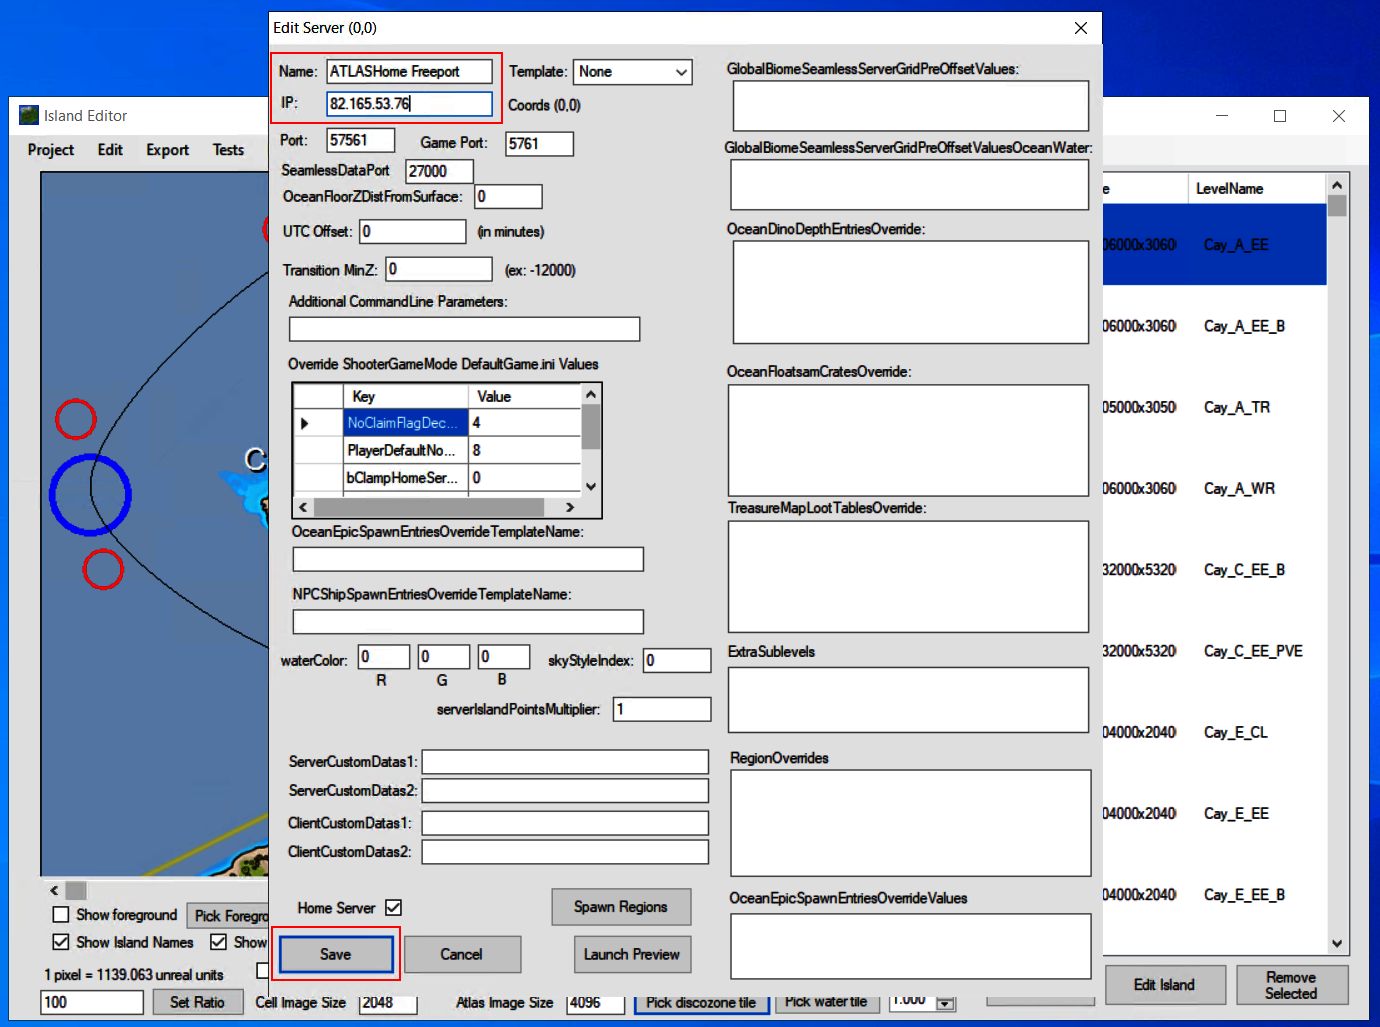Open the Spawn Regions dialog

[x=620, y=907]
